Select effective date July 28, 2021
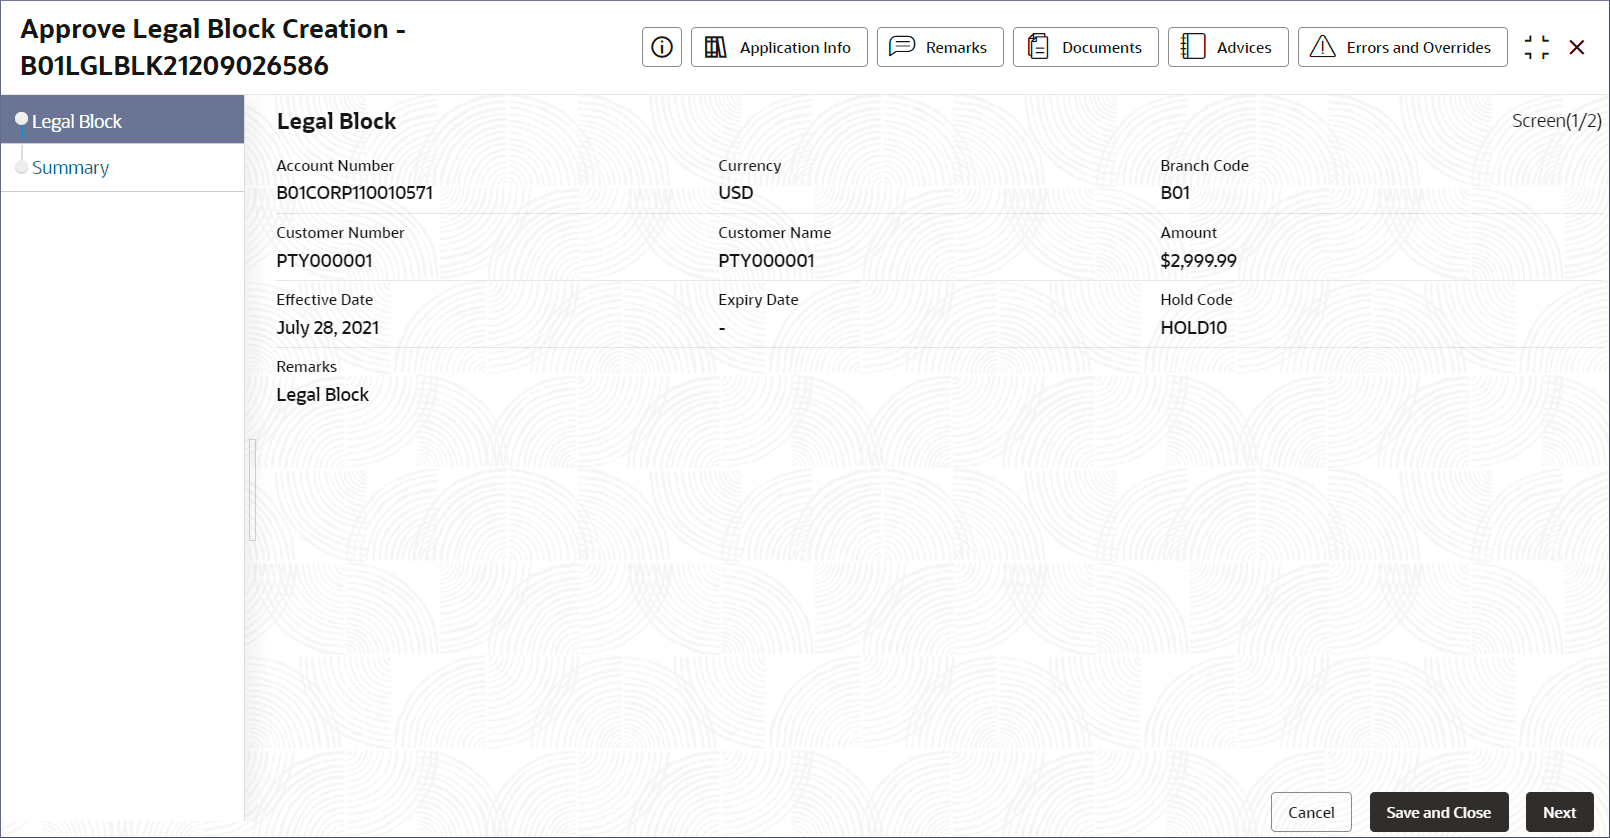This screenshot has height=838, width=1610. (x=328, y=328)
